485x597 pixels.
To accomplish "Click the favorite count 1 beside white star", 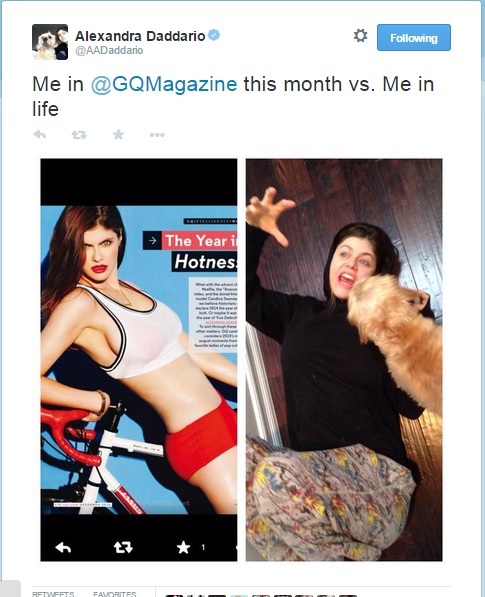I will click(203, 547).
